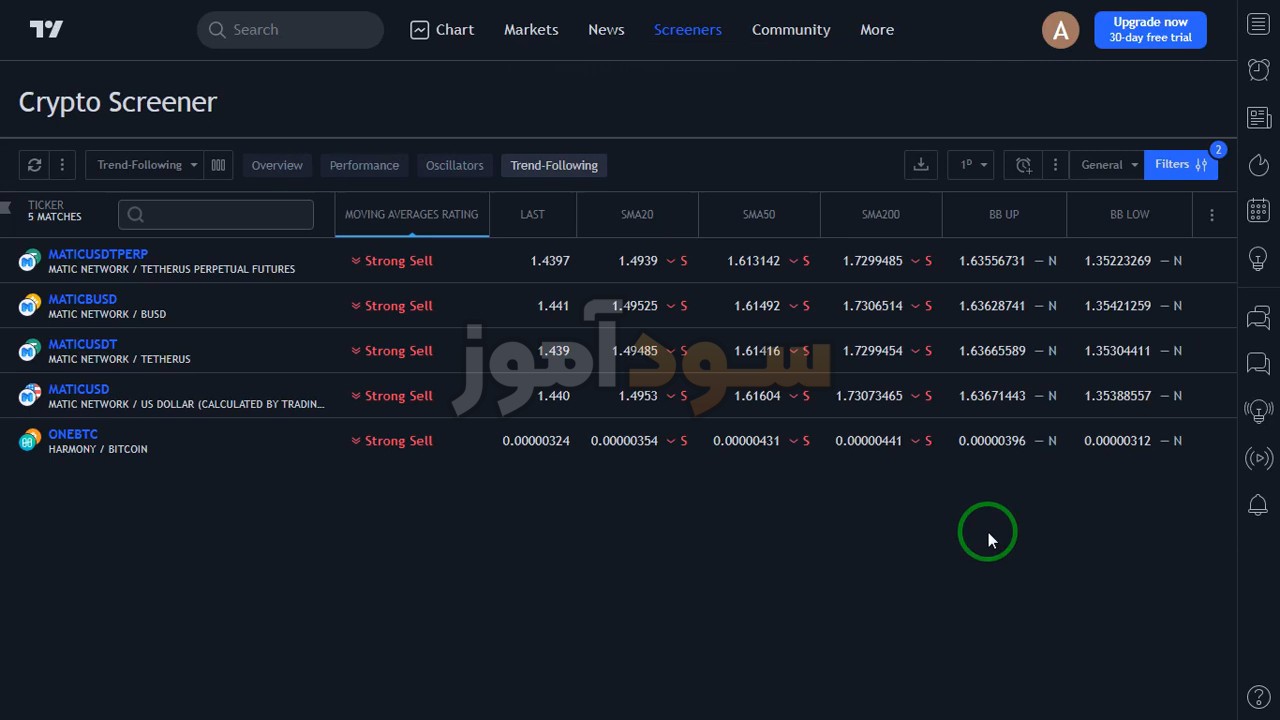The width and height of the screenshot is (1280, 720).
Task: Click last price 1.4397
Action: tap(550, 261)
